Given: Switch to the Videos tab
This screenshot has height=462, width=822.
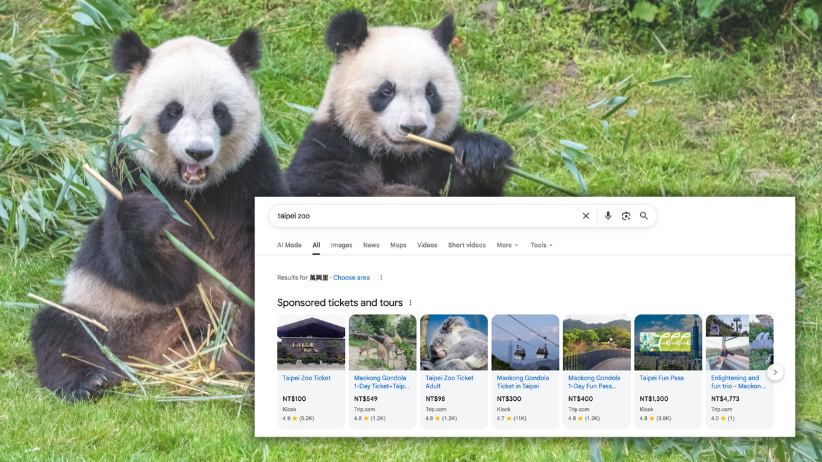Looking at the screenshot, I should click(427, 245).
